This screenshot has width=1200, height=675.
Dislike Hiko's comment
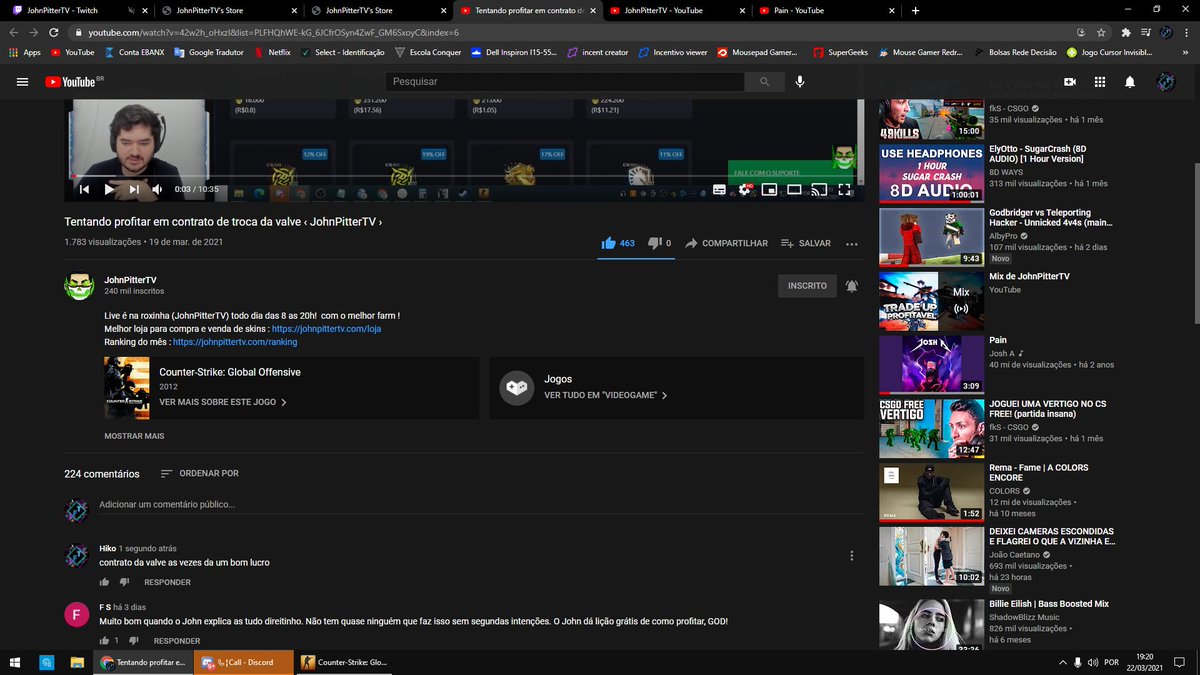coord(125,582)
